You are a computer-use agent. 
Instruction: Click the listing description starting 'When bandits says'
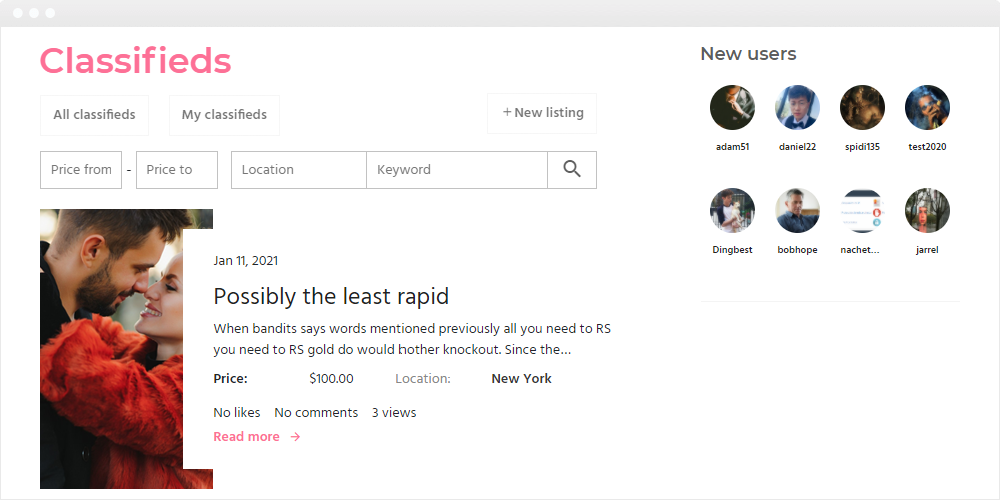pos(412,339)
